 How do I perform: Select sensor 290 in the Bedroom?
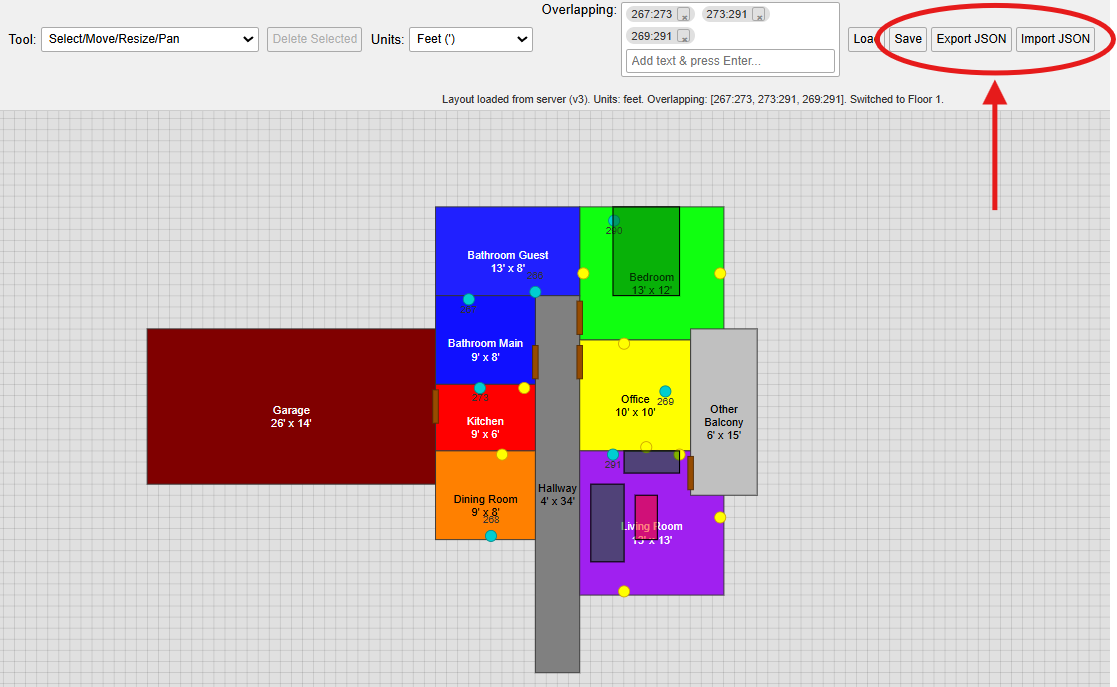click(614, 221)
